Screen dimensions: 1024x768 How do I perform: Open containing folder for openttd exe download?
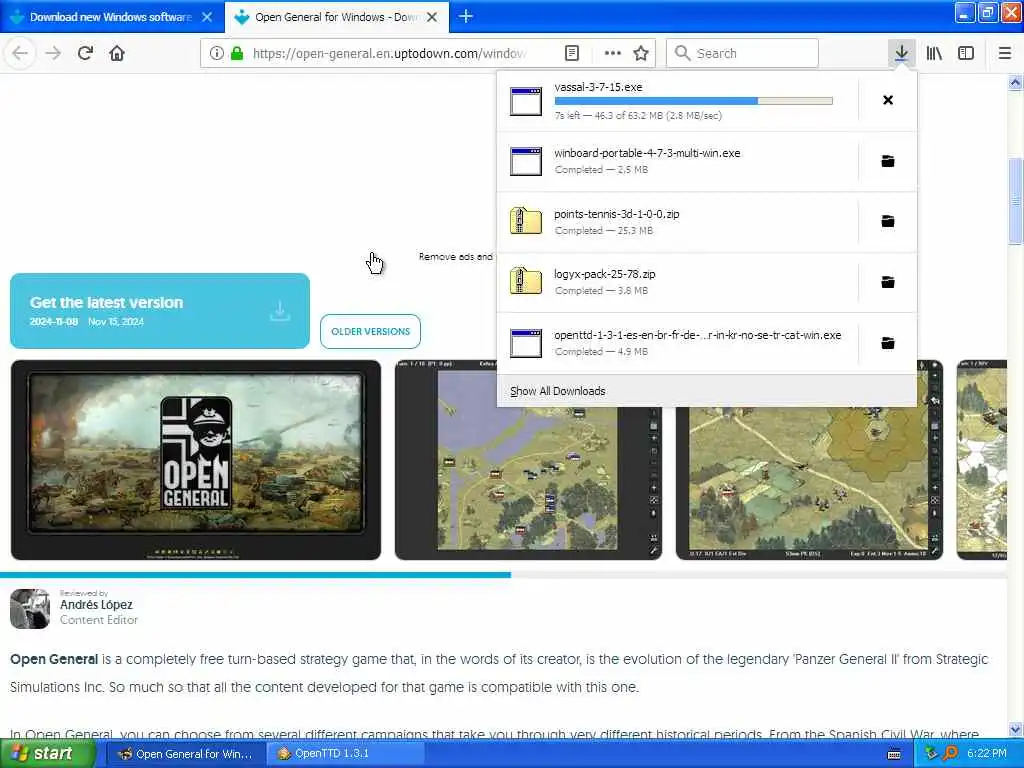(888, 342)
